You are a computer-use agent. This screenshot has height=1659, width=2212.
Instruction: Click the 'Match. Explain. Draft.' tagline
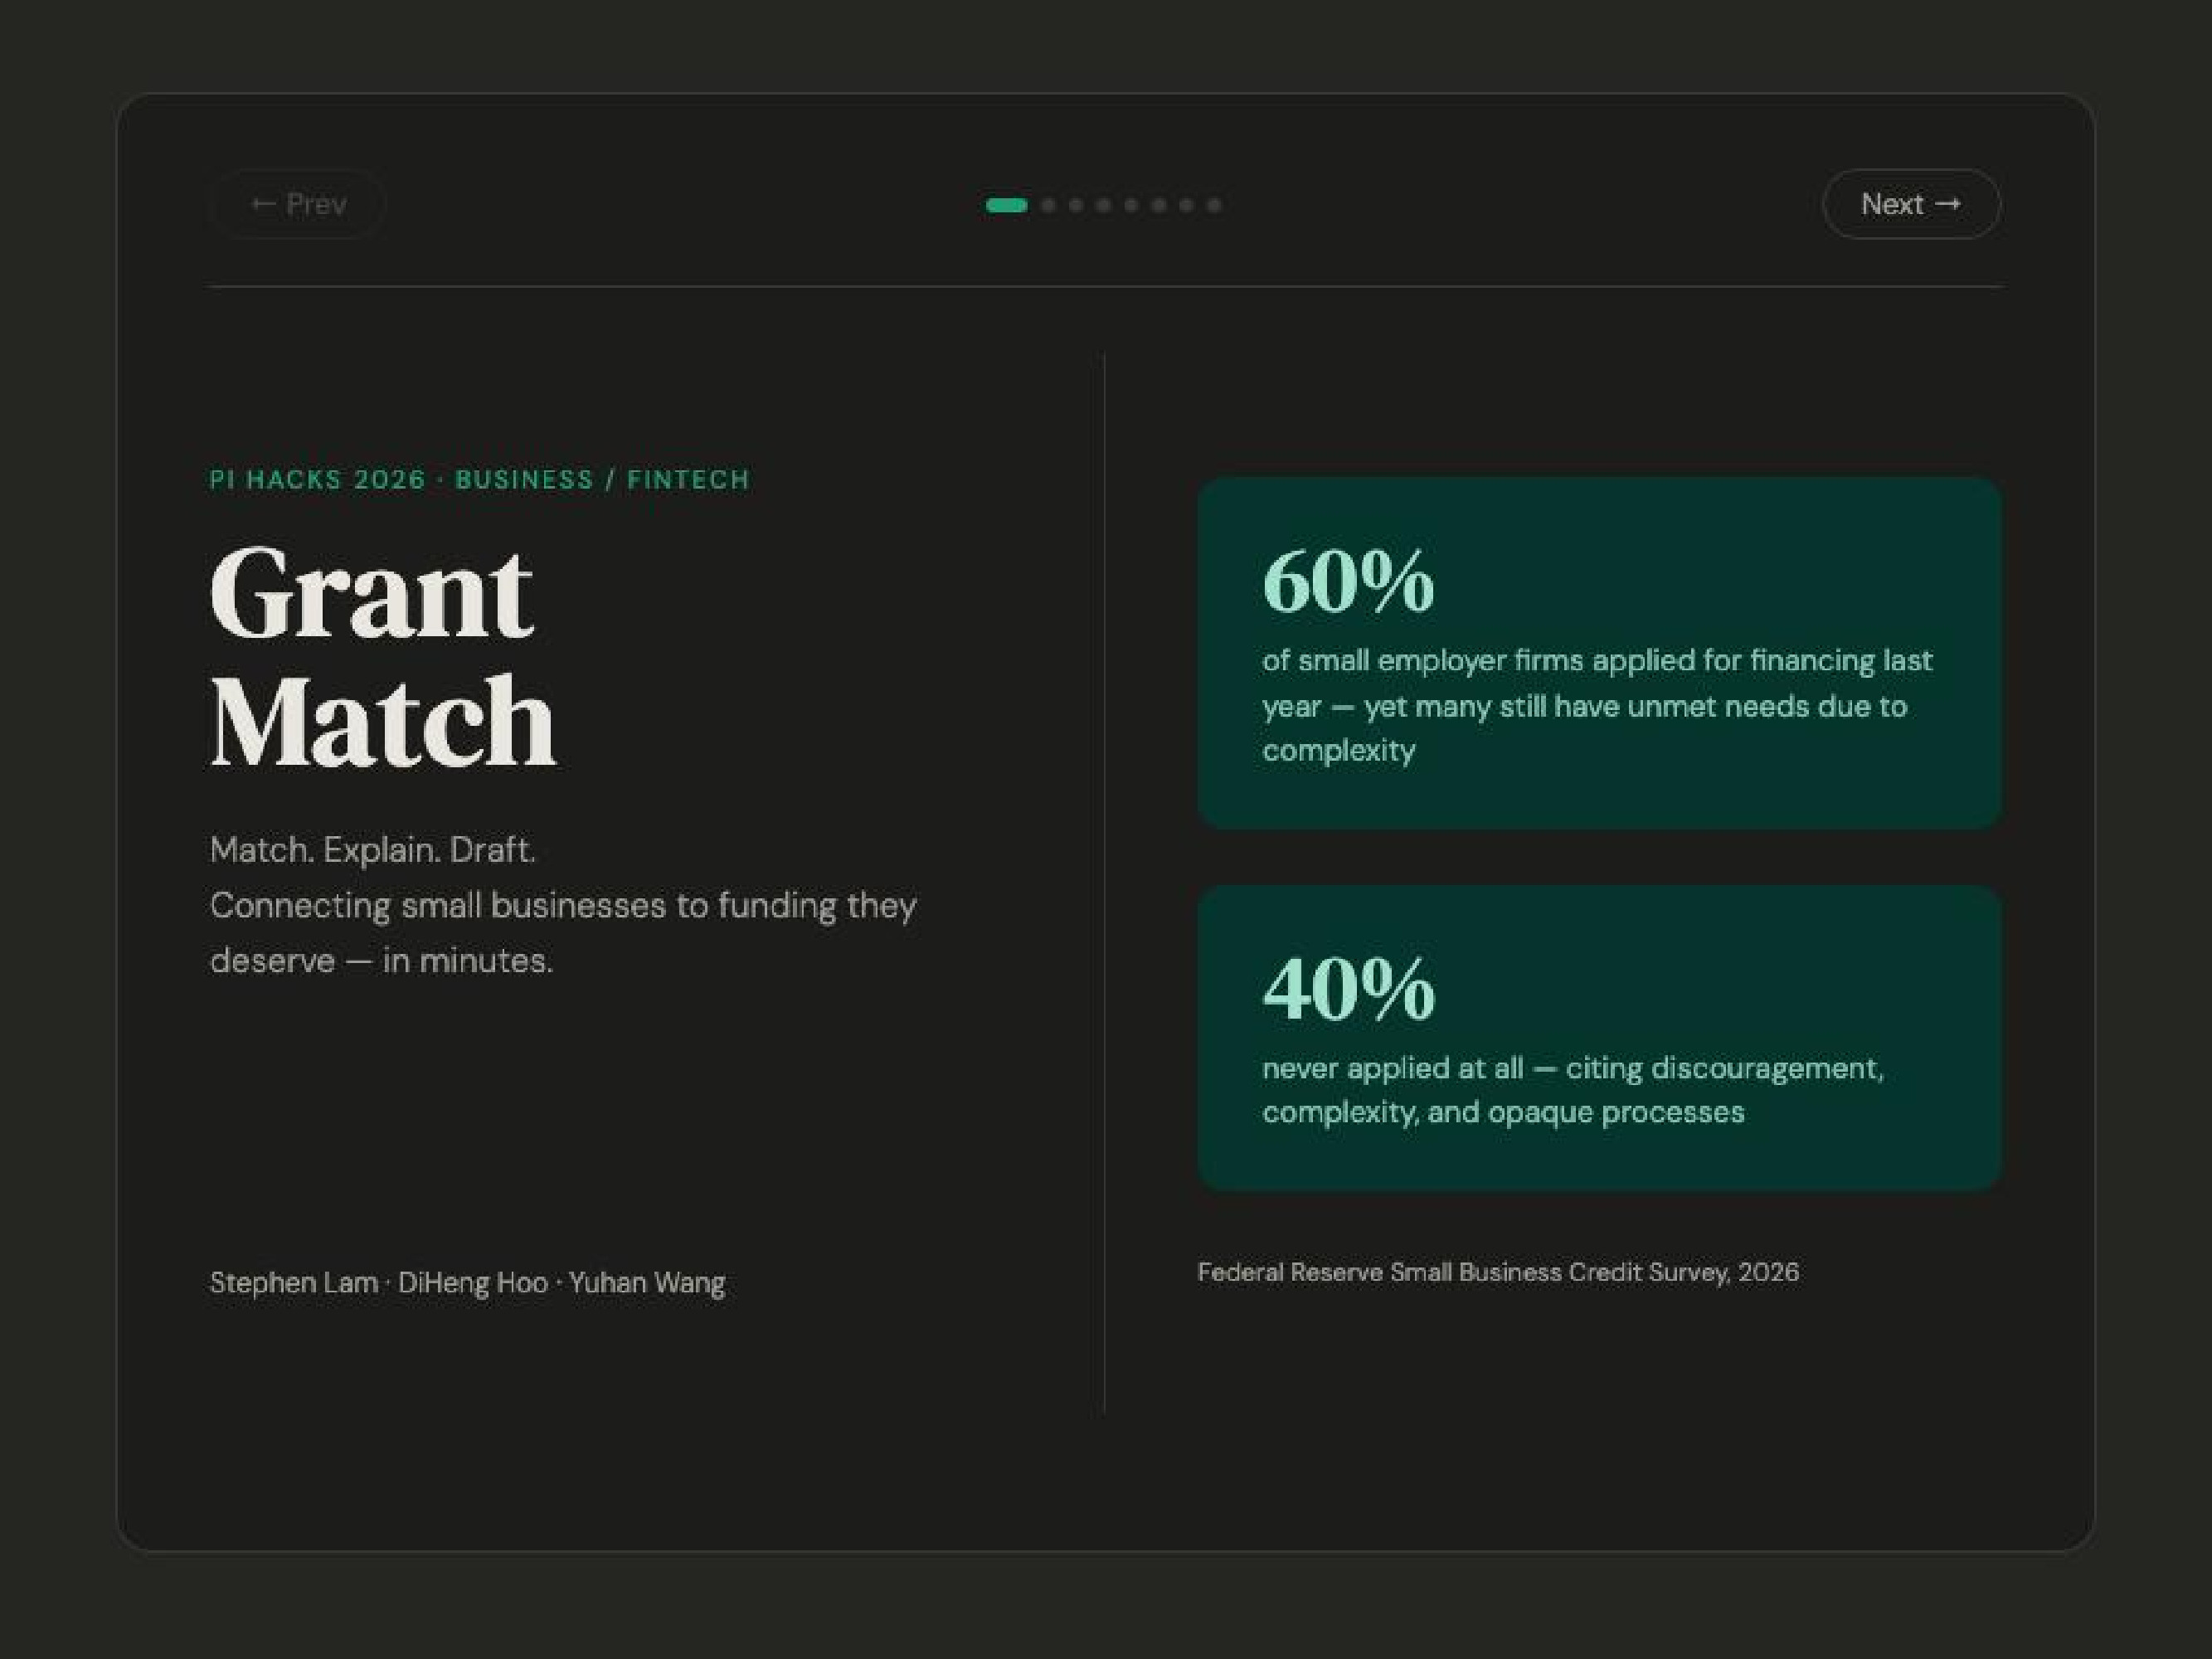[x=373, y=850]
